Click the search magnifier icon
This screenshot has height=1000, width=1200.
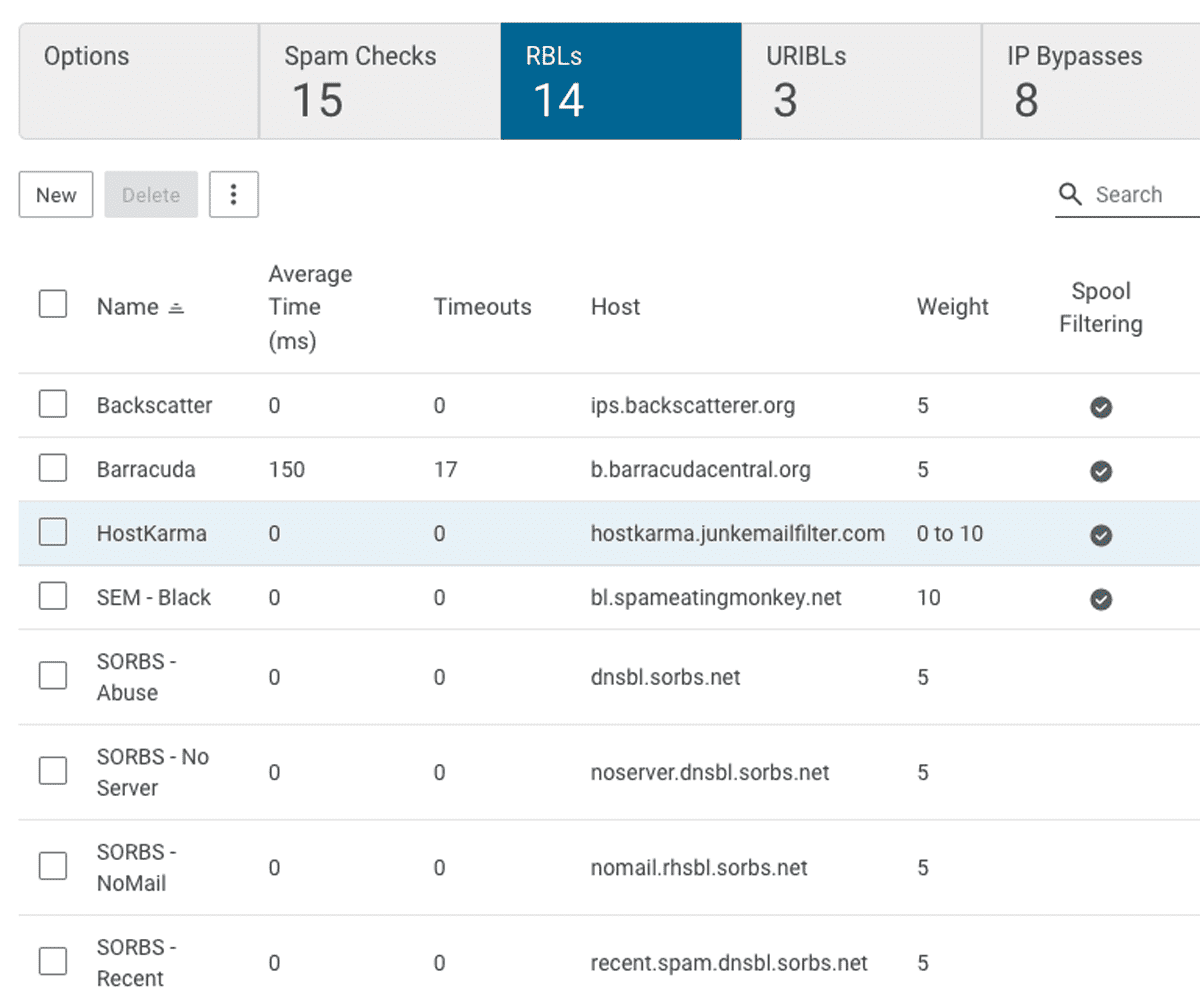1070,195
